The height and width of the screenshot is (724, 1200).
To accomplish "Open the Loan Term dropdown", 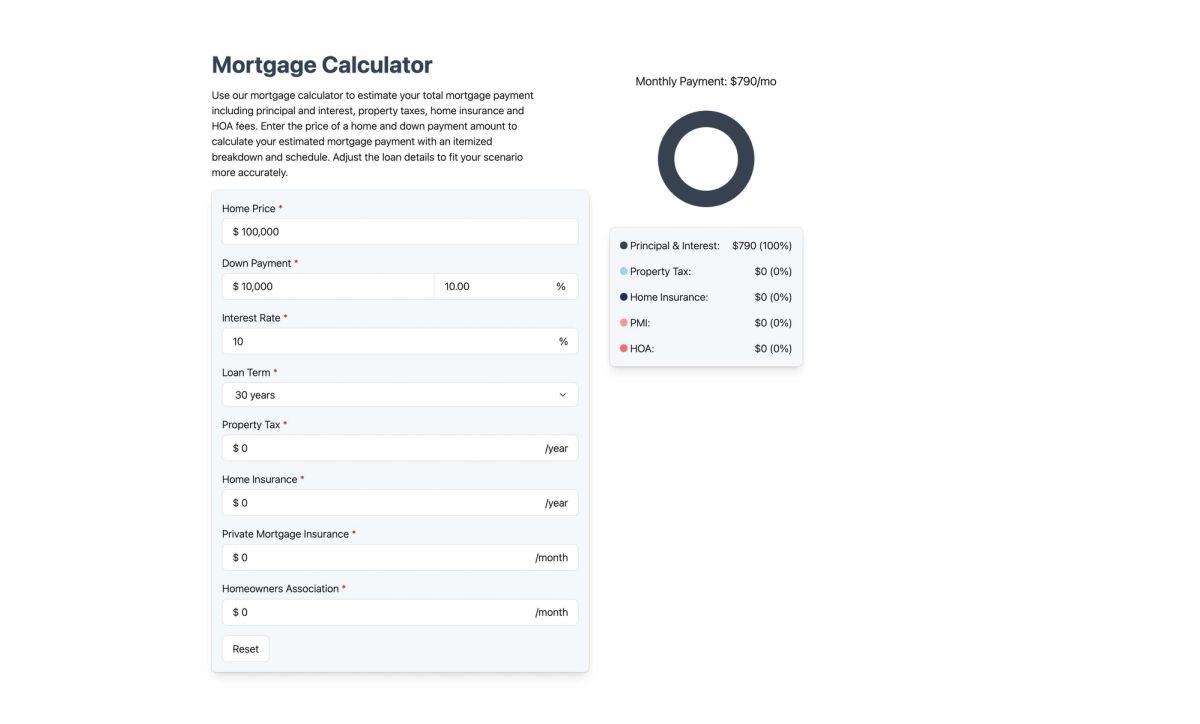I will pyautogui.click(x=400, y=395).
